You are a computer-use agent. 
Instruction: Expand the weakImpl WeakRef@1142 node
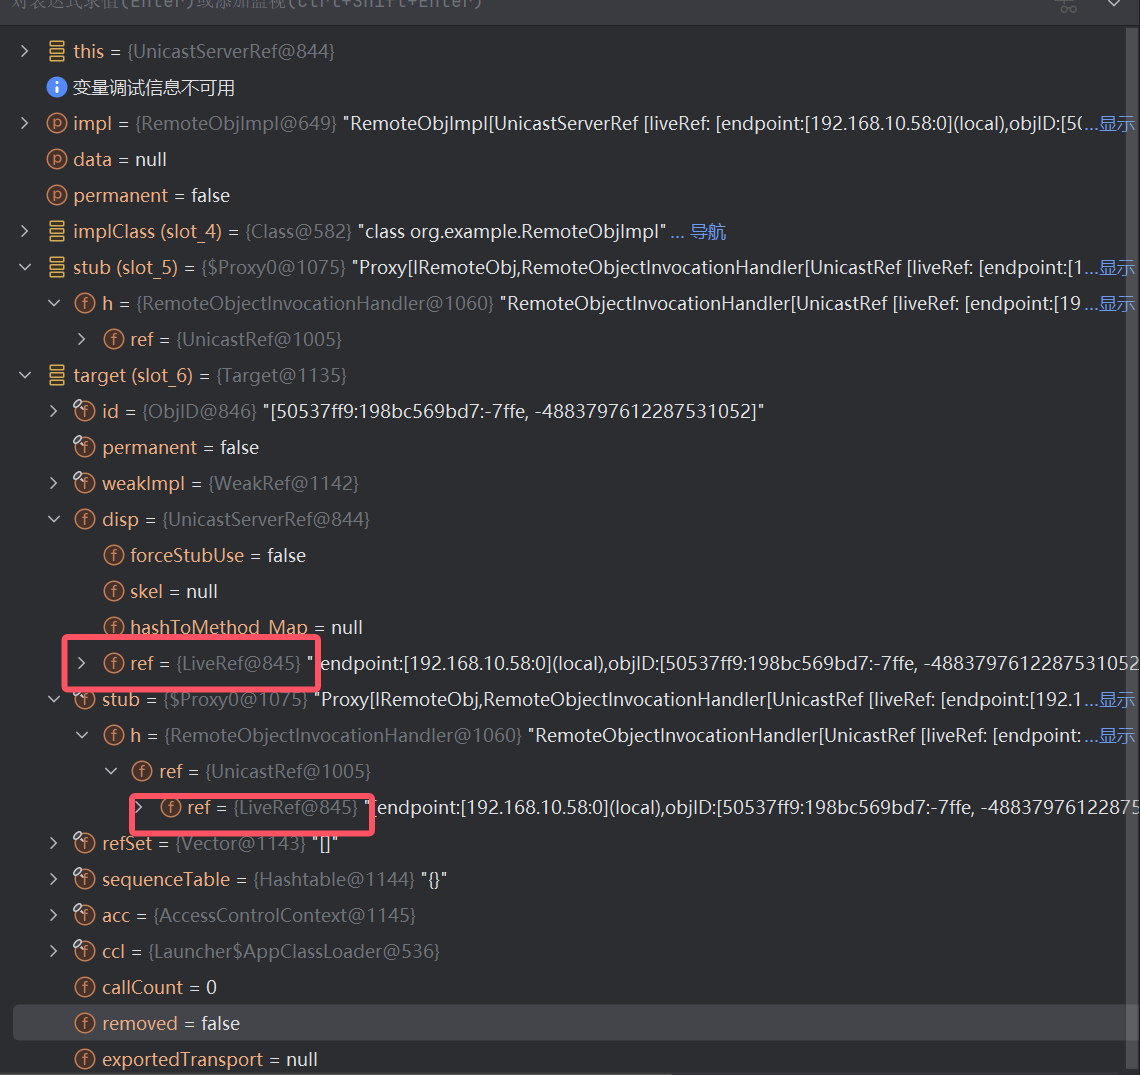click(x=54, y=484)
